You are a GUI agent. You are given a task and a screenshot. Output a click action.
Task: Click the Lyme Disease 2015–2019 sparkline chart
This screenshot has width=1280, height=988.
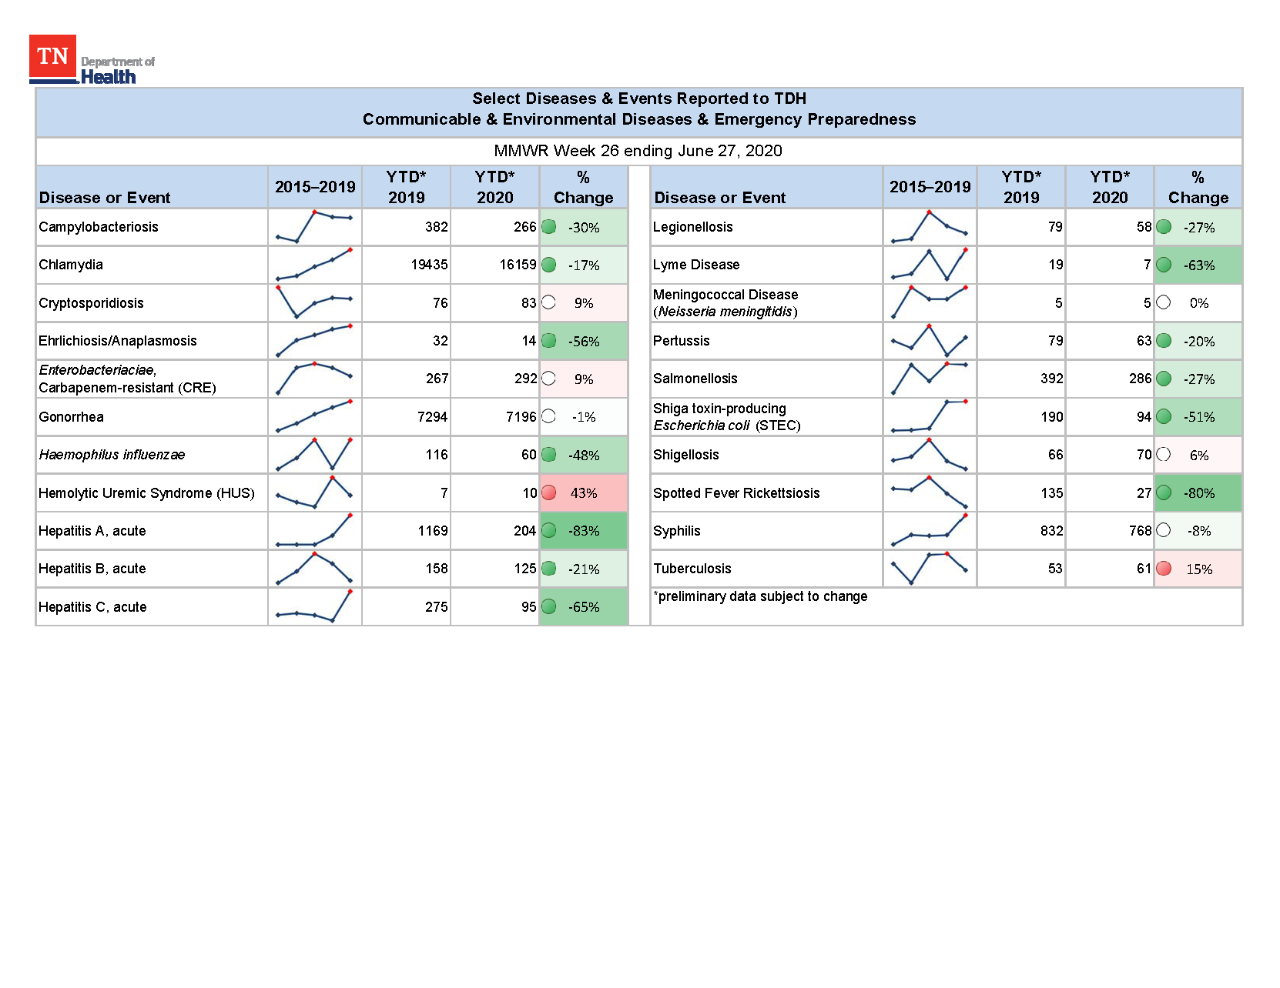click(x=930, y=265)
